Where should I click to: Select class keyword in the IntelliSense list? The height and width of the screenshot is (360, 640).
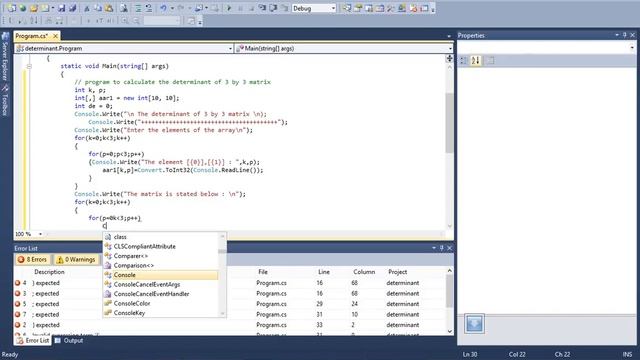coord(160,237)
